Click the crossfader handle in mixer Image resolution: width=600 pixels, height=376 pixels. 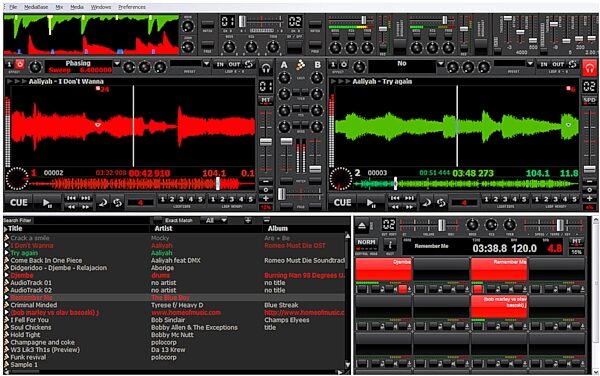pos(282,194)
